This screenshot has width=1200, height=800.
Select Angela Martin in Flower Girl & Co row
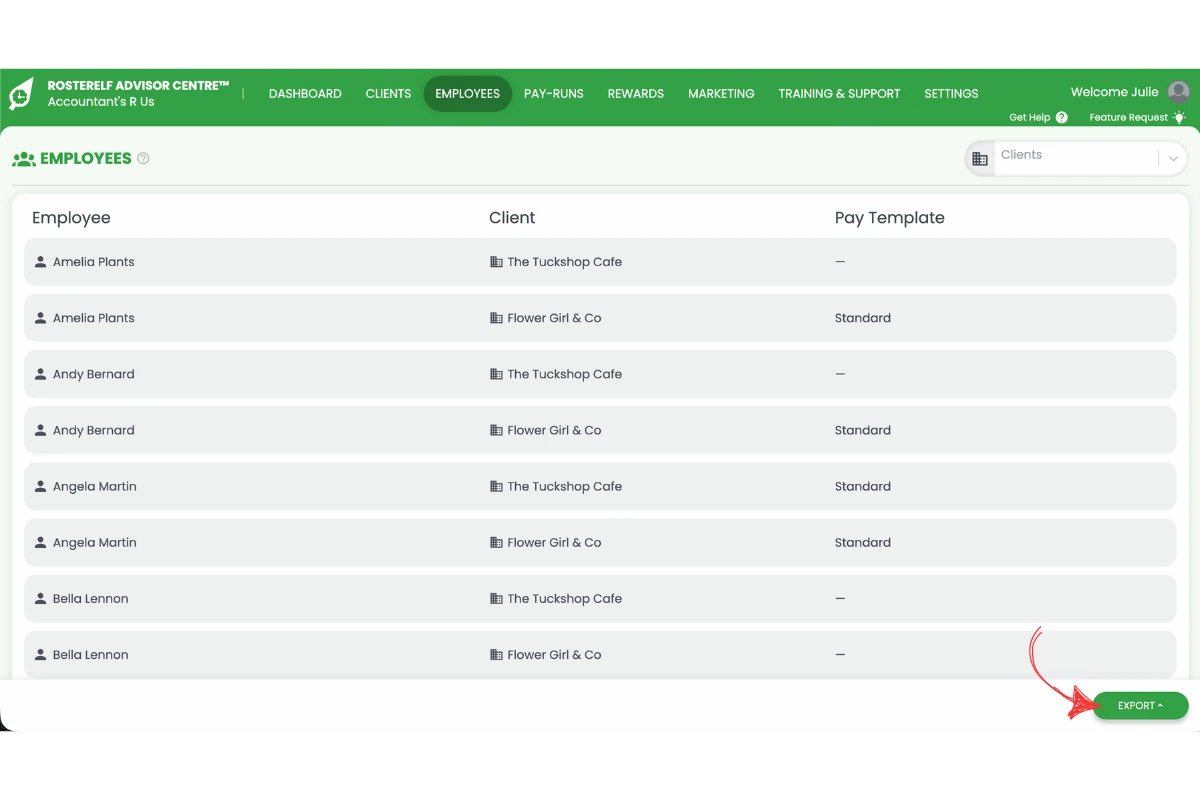[x=94, y=542]
